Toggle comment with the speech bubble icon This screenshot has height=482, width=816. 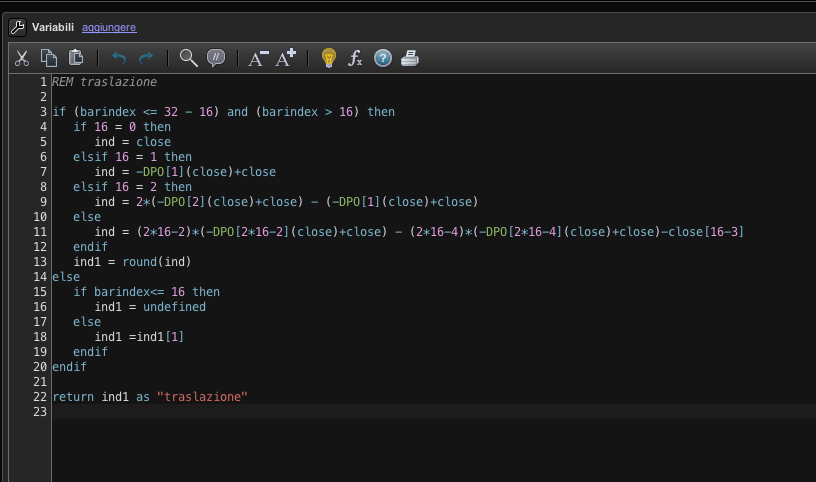click(x=215, y=58)
